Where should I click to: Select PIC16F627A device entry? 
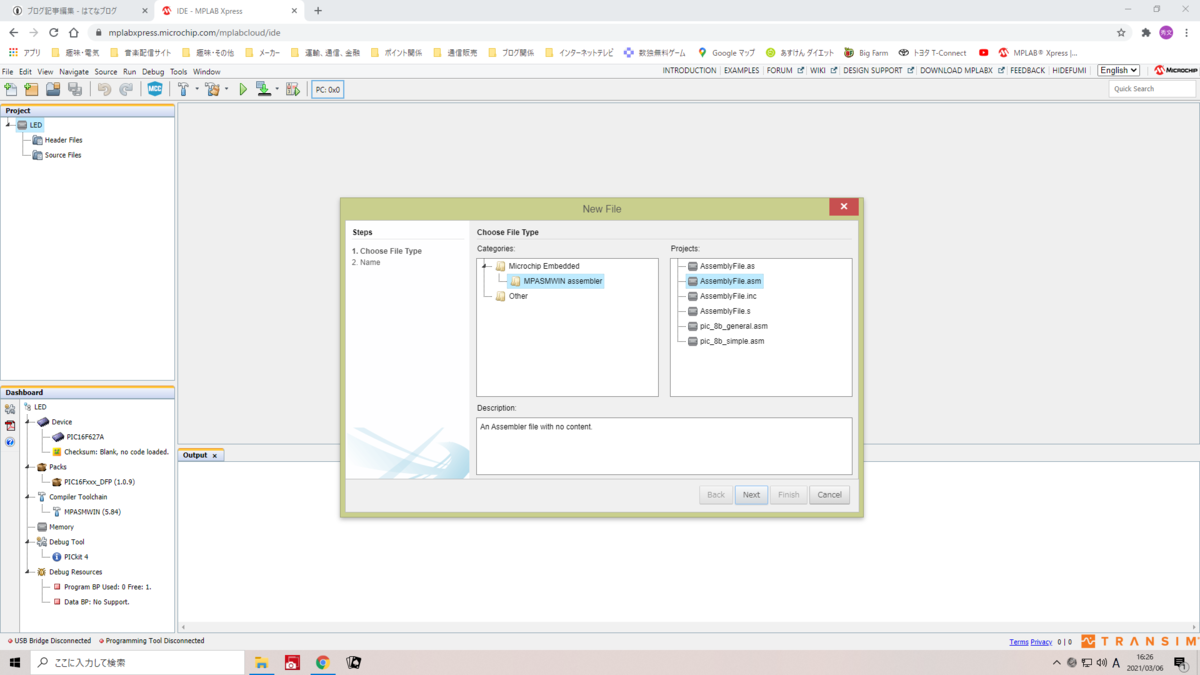pyautogui.click(x=78, y=437)
